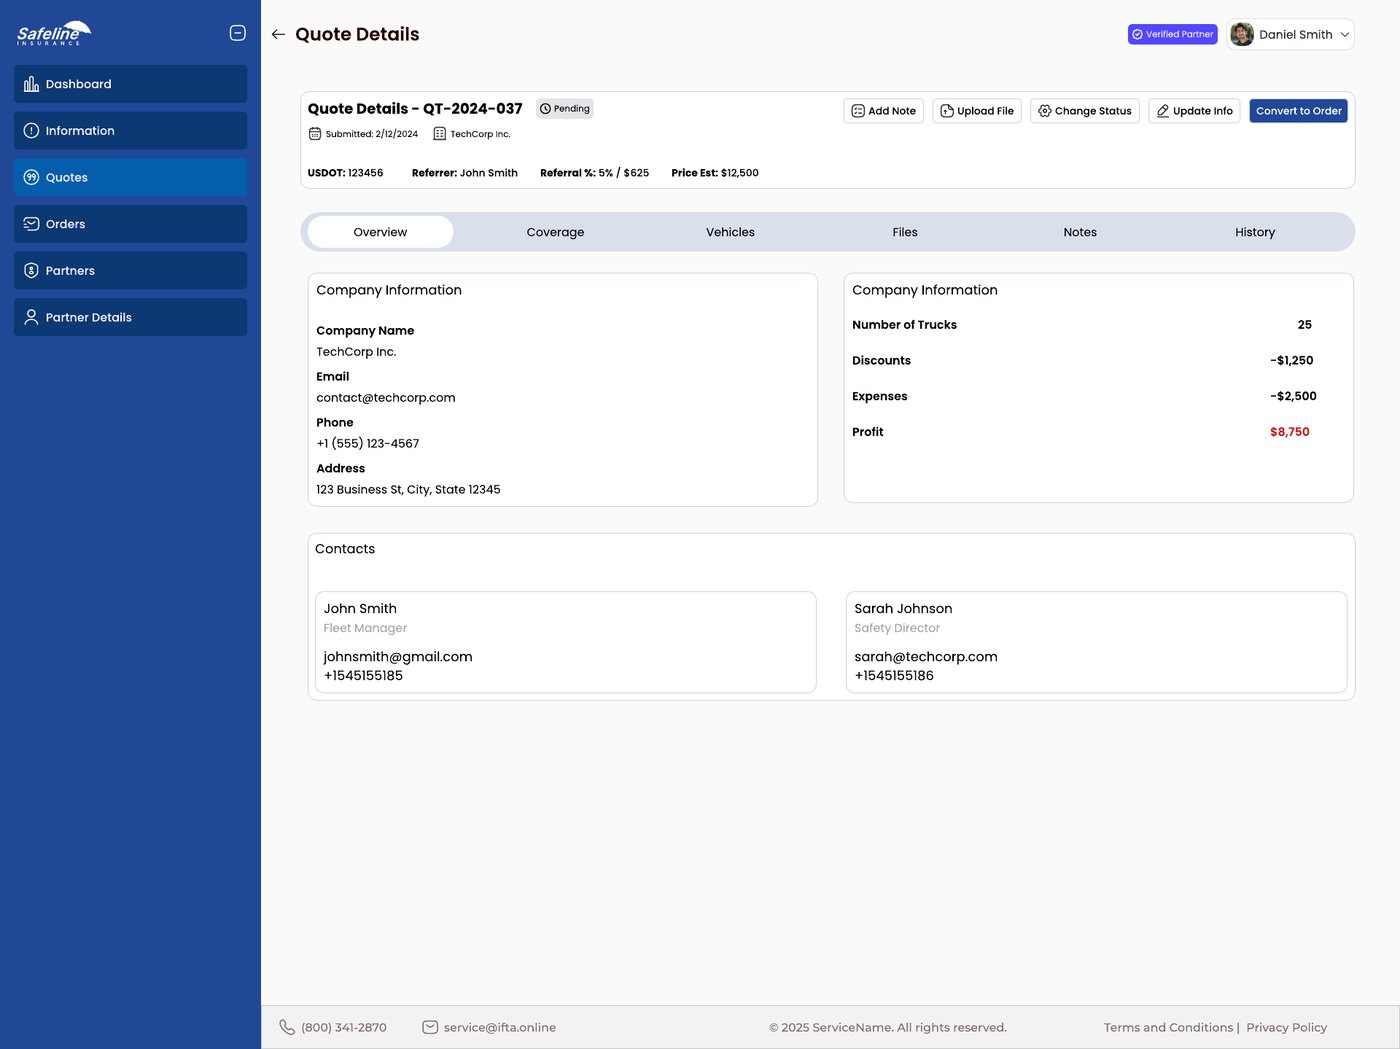Click the footer envelope icon
Image resolution: width=1400 pixels, height=1049 pixels.
(430, 1027)
